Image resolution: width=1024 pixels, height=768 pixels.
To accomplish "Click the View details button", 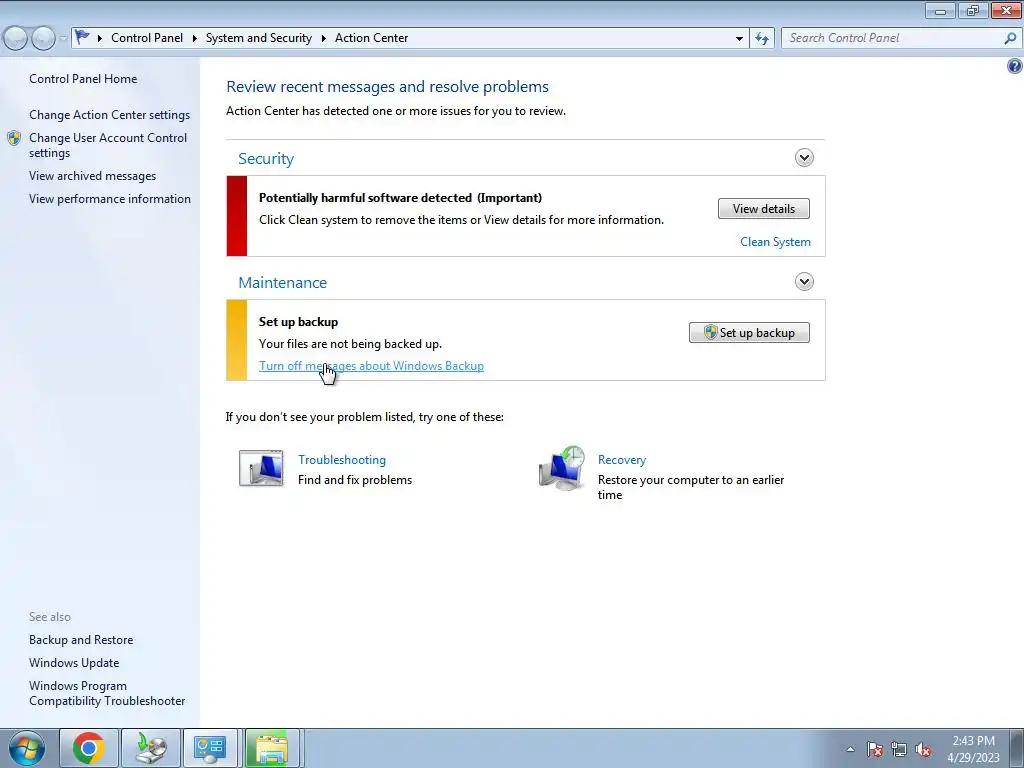I will click(763, 209).
